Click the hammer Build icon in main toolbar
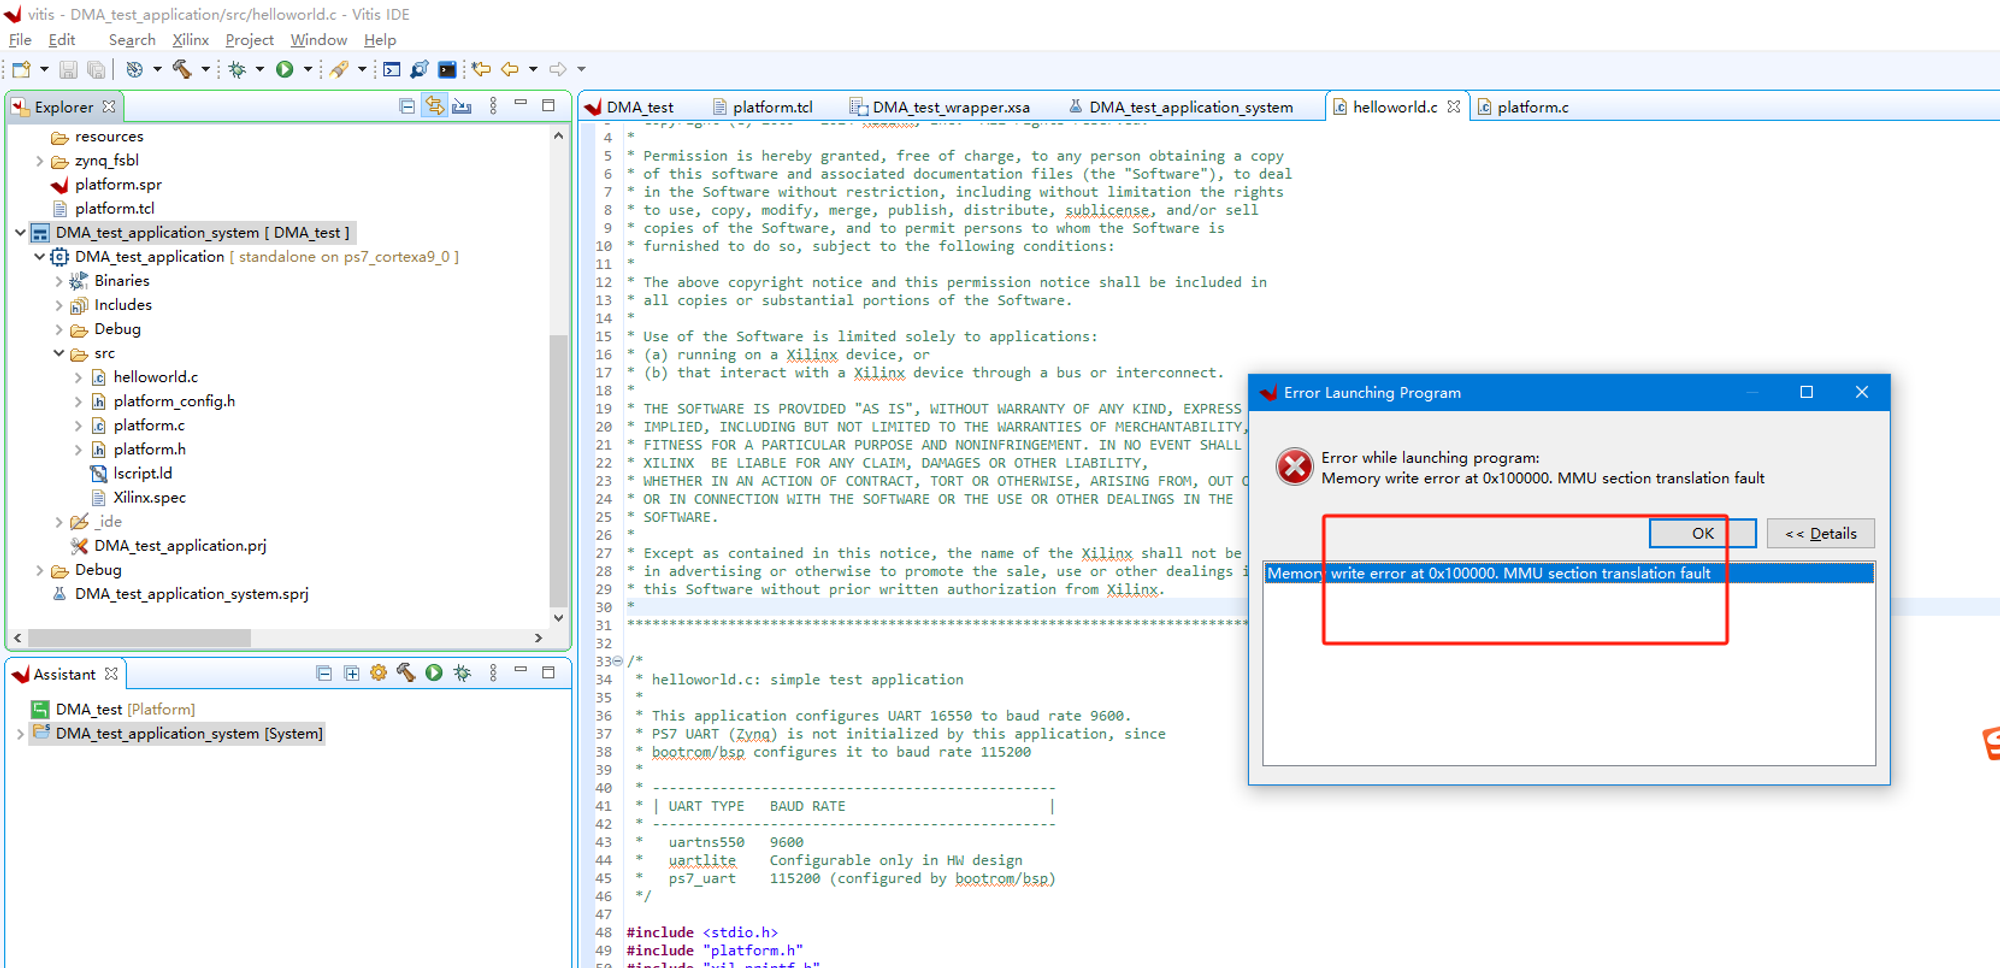 coord(182,69)
